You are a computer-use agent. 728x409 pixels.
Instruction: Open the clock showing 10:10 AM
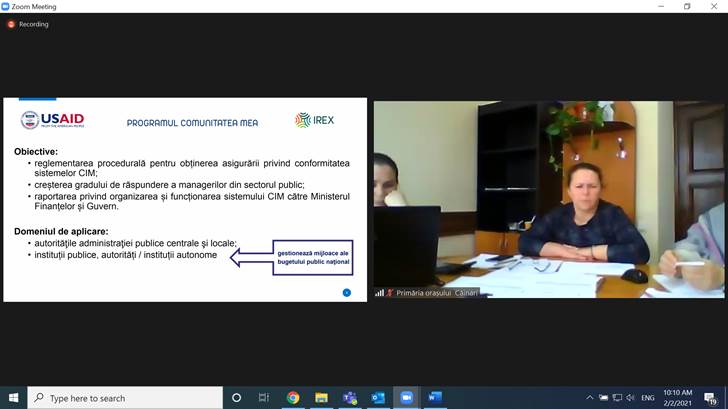tap(680, 397)
